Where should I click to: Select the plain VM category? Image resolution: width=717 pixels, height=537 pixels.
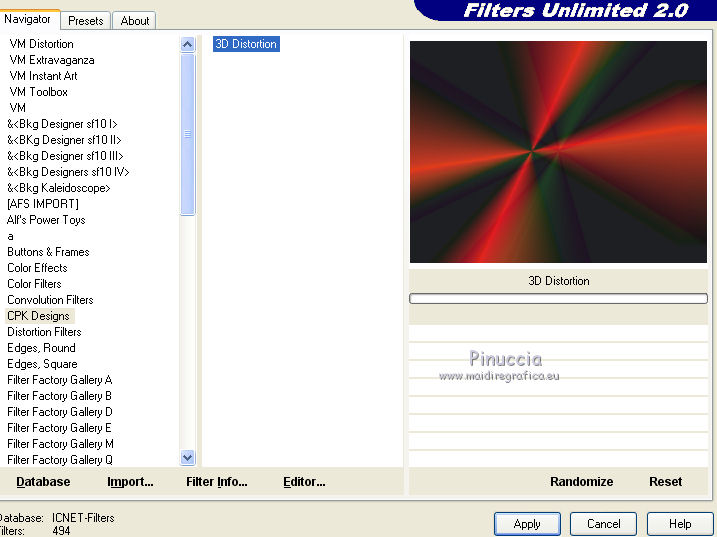17,108
